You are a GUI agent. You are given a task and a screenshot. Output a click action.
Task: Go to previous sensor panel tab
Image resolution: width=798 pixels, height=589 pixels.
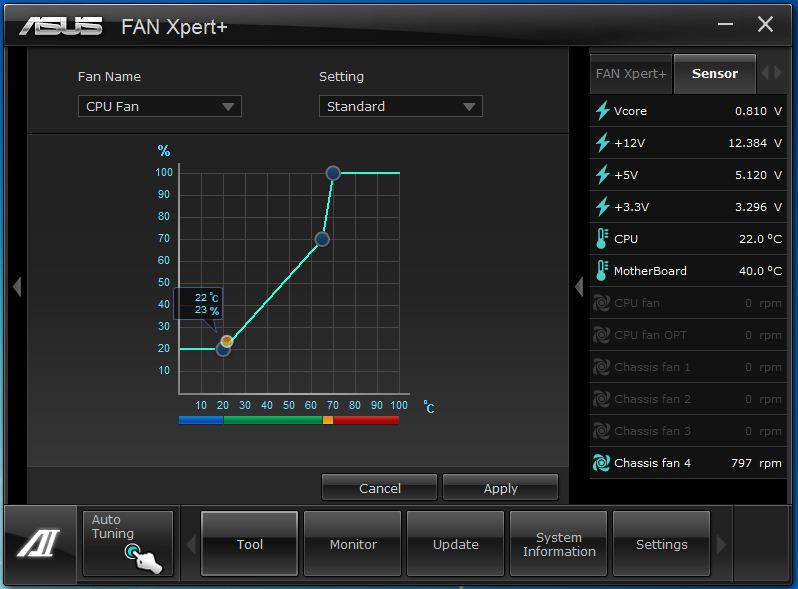tap(765, 73)
